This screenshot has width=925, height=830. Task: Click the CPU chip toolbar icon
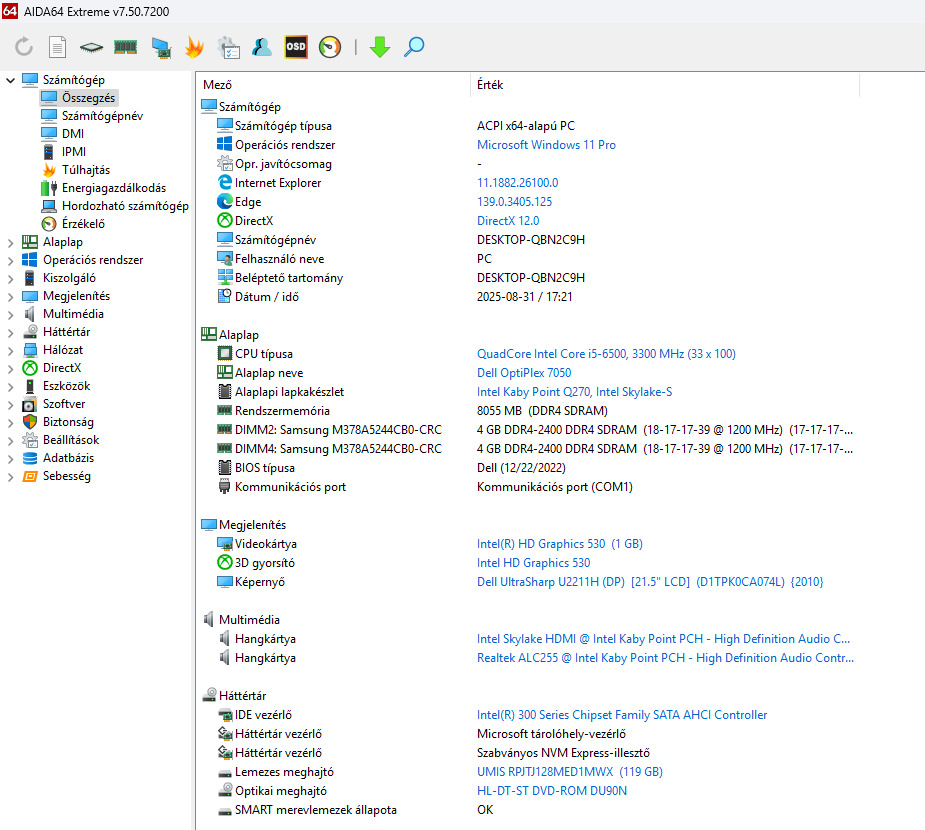(x=91, y=47)
